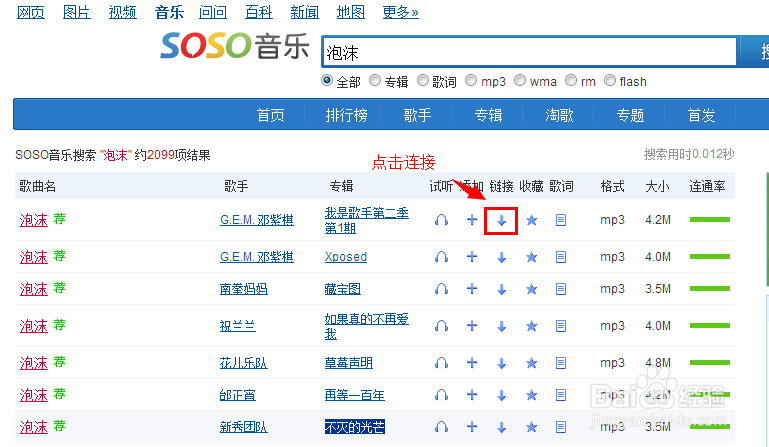This screenshot has height=447, width=769.
Task: Star the 草莓声明 album song
Action: (532, 363)
